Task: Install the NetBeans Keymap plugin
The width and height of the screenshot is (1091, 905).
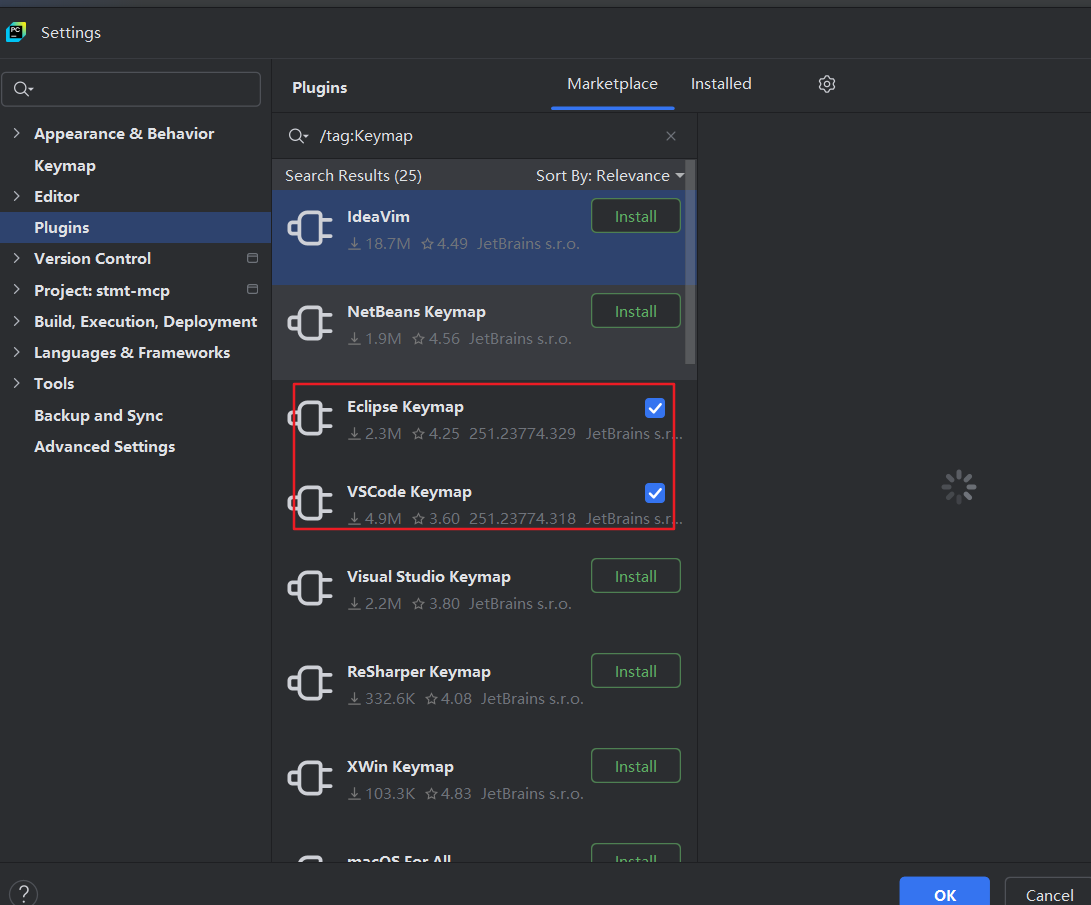Action: coord(635,311)
